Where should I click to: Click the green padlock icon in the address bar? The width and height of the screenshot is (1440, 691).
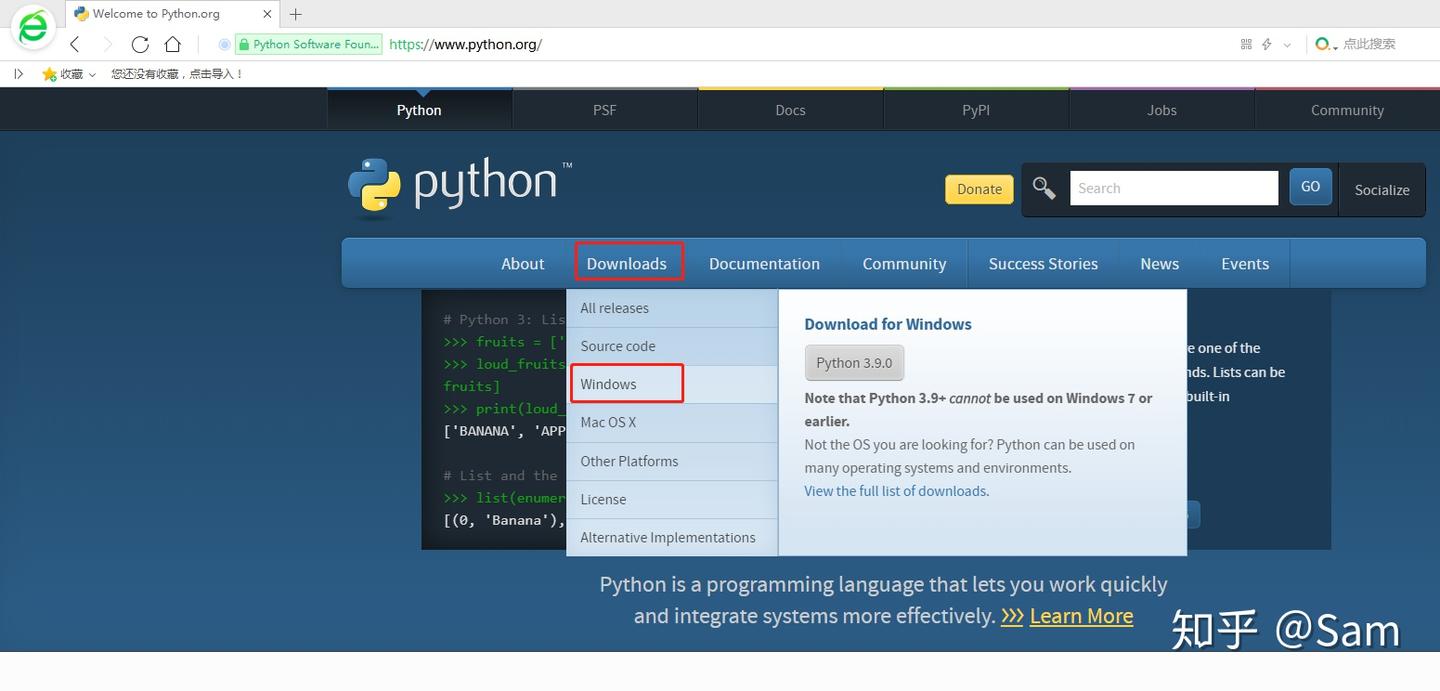tap(243, 44)
